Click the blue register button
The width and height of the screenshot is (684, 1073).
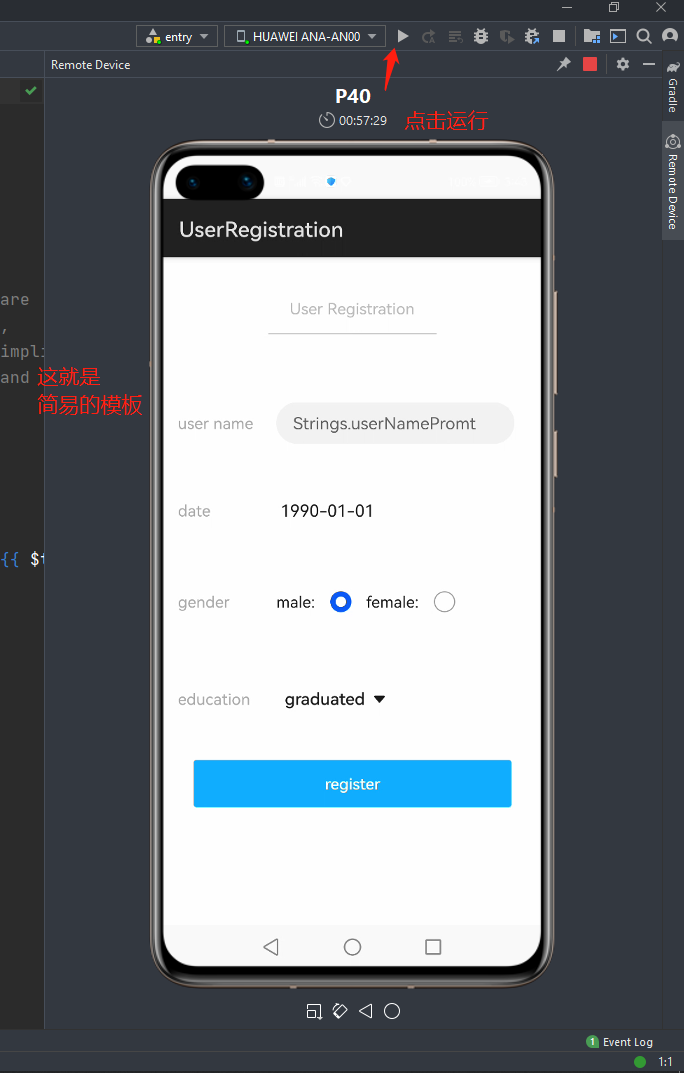tap(352, 784)
